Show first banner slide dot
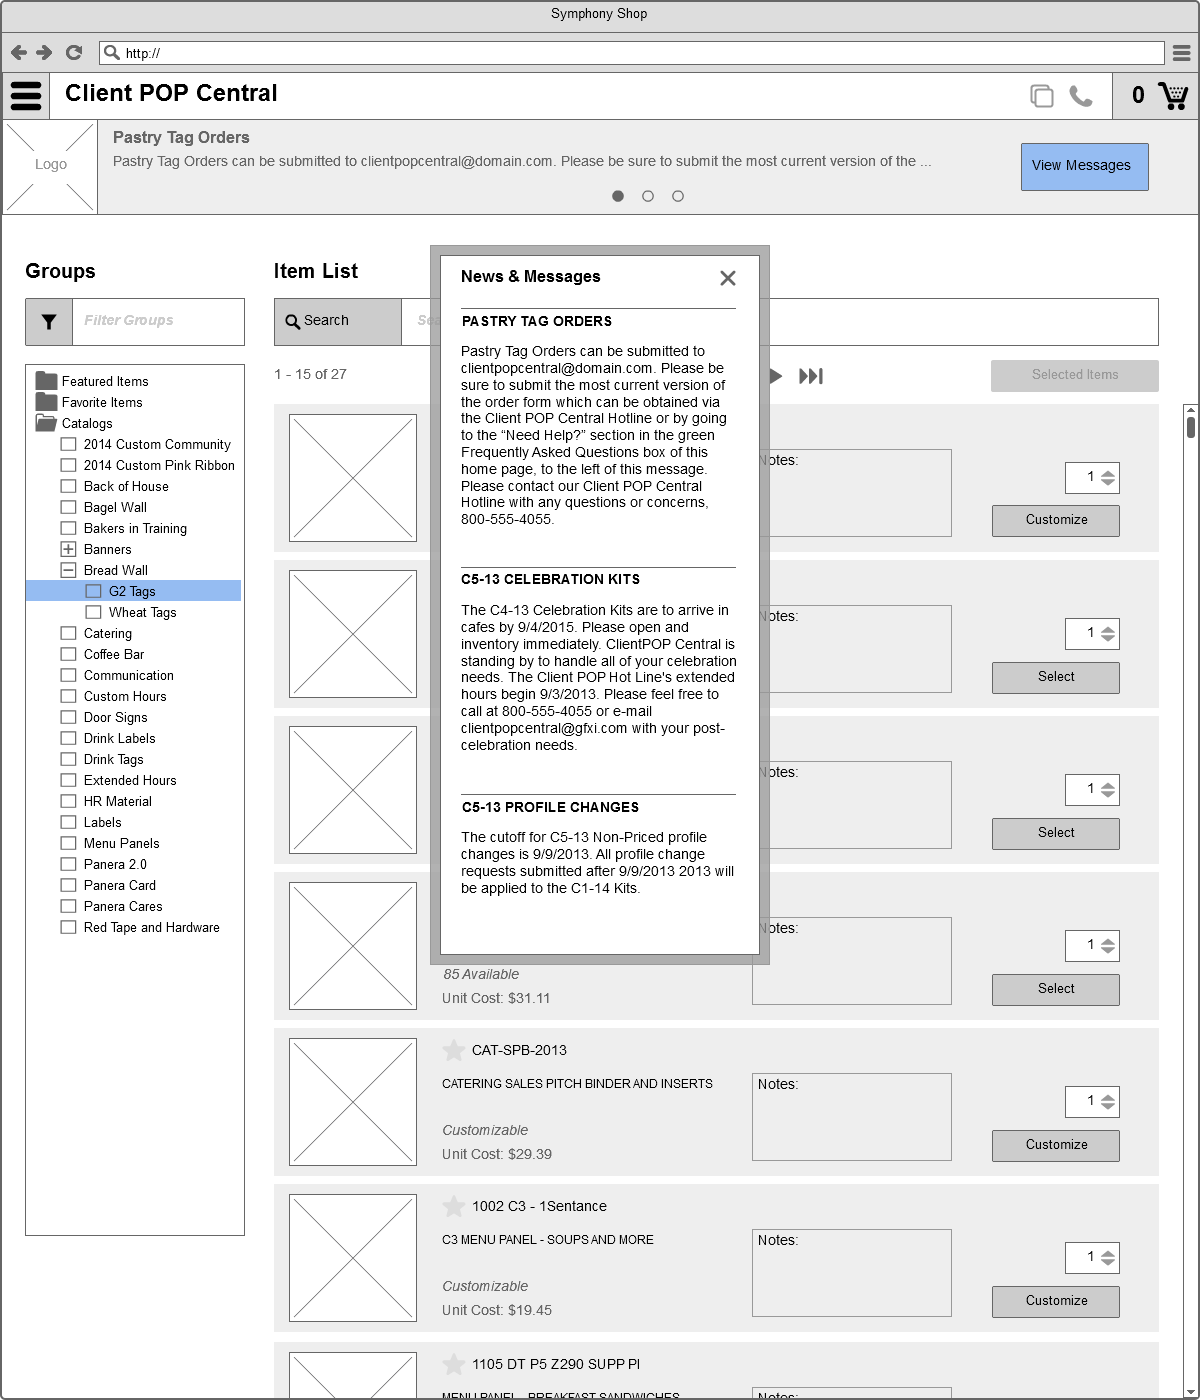The width and height of the screenshot is (1200, 1400). coord(618,196)
